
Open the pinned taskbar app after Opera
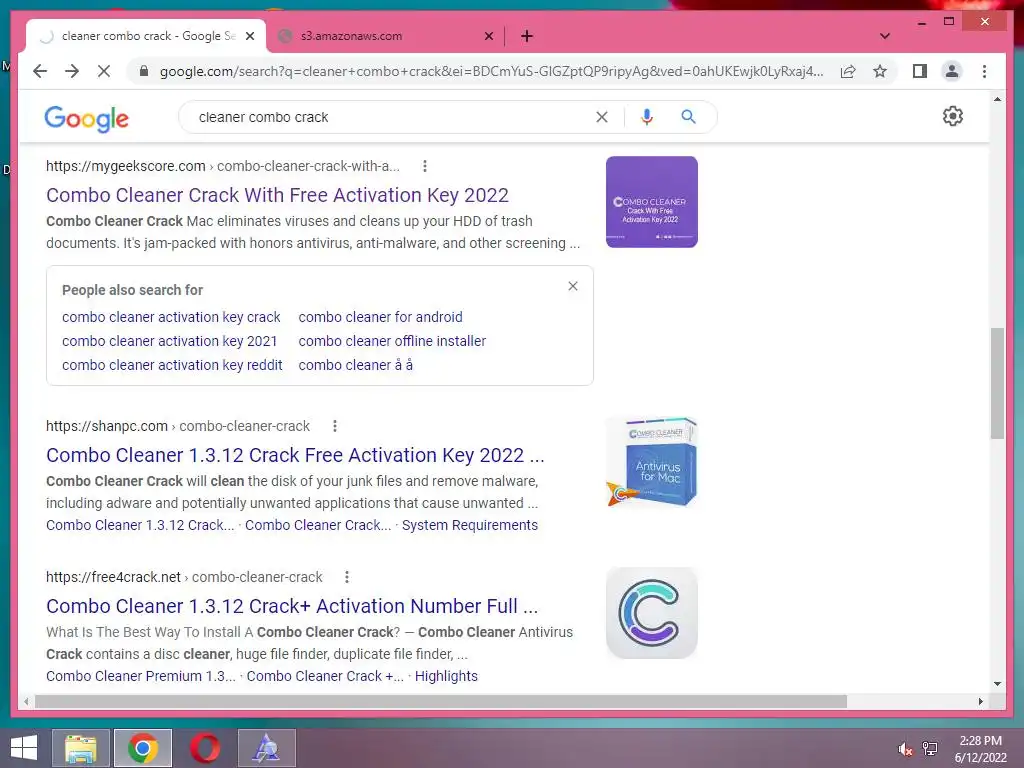pyautogui.click(x=266, y=748)
